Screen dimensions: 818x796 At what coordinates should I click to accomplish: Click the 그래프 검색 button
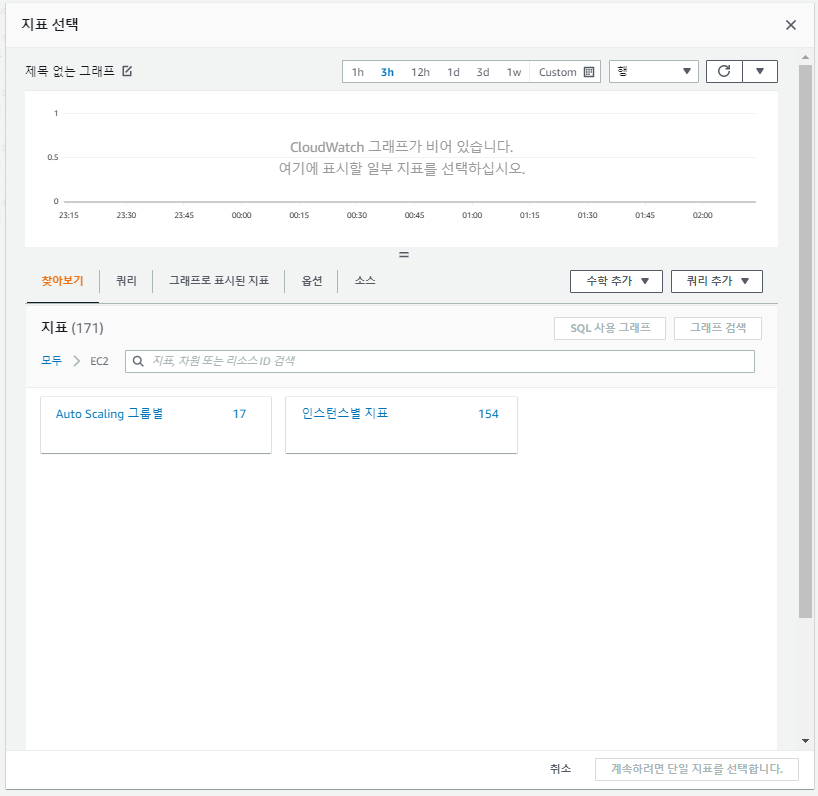[718, 329]
